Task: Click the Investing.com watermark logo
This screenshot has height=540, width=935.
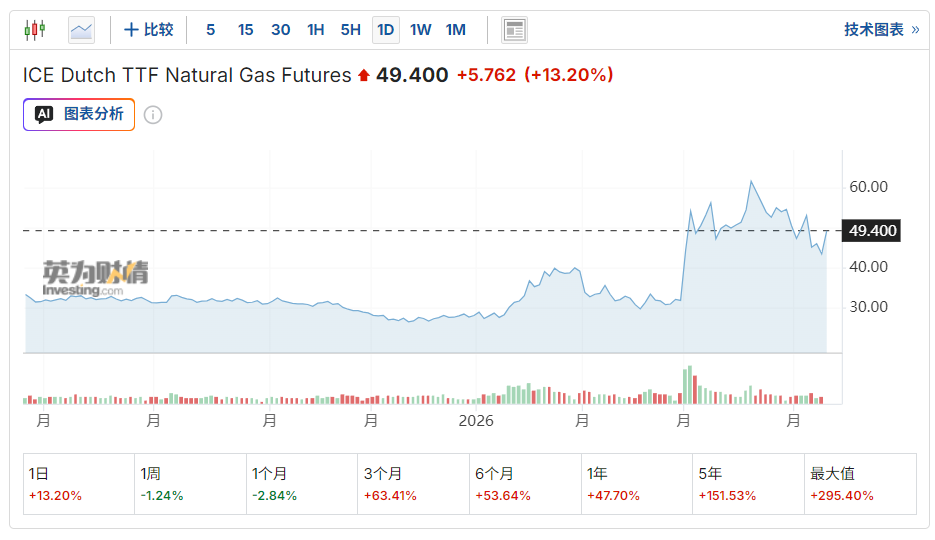Action: [x=95, y=278]
